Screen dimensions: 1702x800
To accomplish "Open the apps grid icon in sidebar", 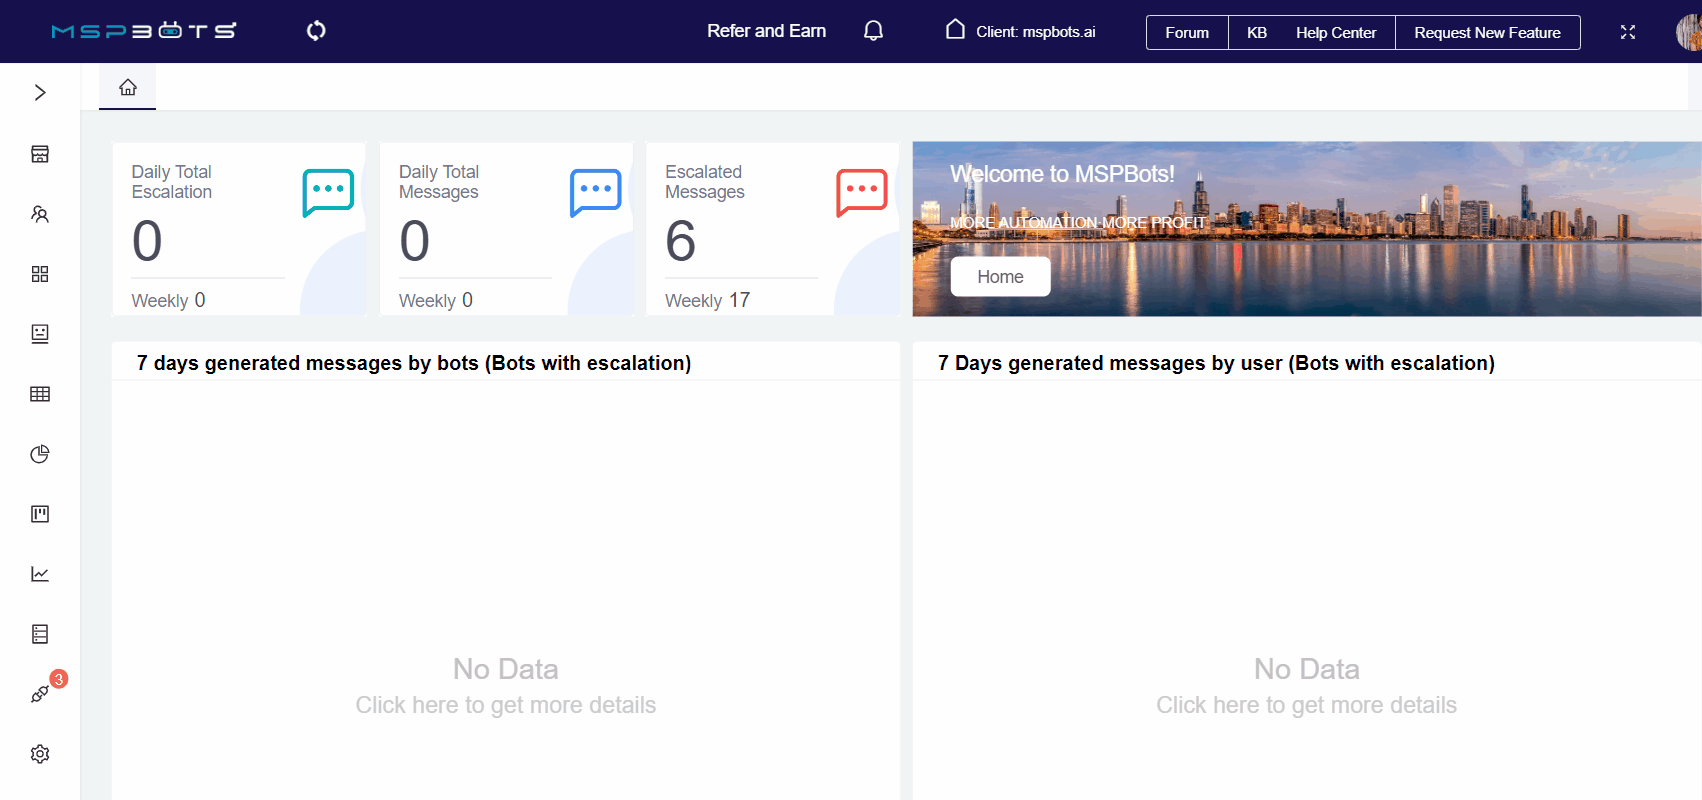I will coord(40,274).
